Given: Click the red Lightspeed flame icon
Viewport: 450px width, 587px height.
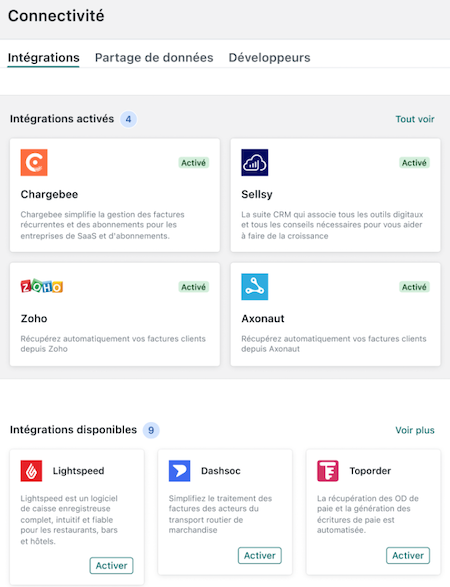Looking at the screenshot, I should tap(31, 471).
